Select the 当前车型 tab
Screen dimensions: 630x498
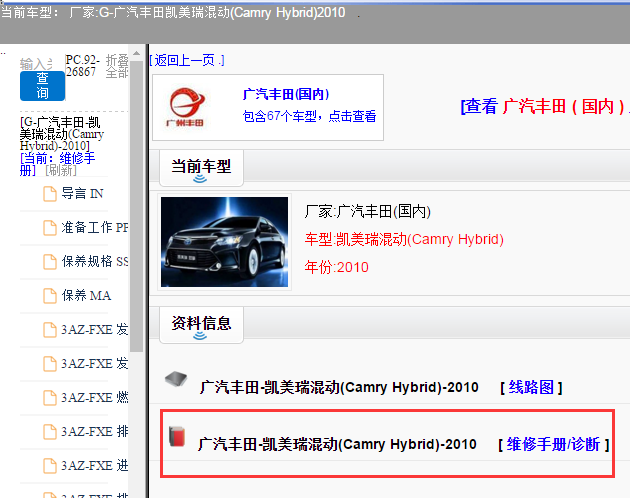(x=201, y=168)
